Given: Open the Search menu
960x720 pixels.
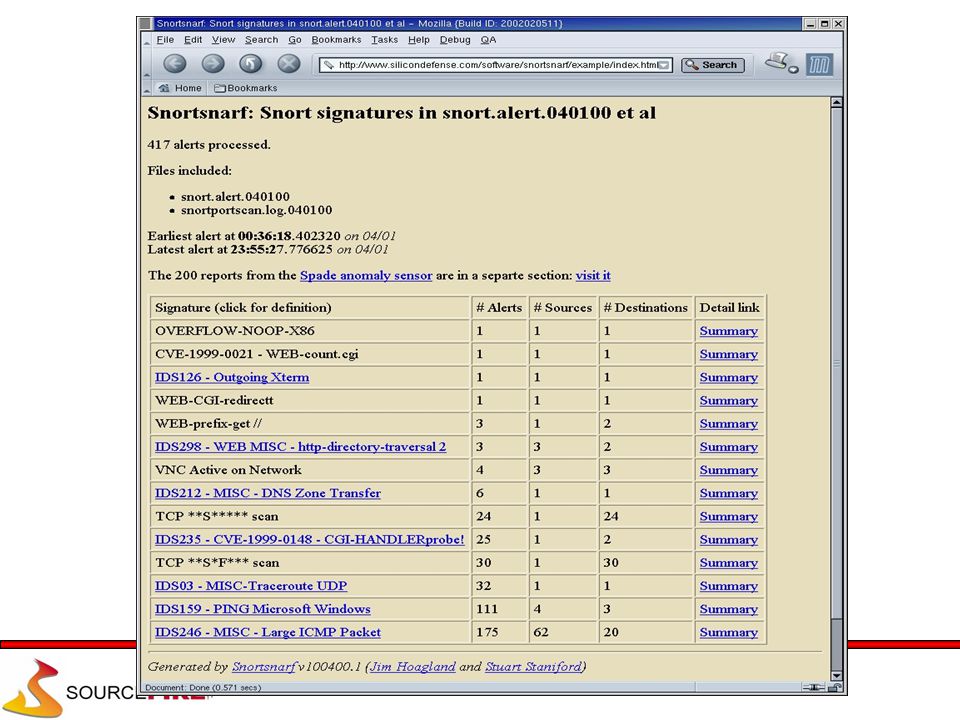Looking at the screenshot, I should (x=261, y=40).
